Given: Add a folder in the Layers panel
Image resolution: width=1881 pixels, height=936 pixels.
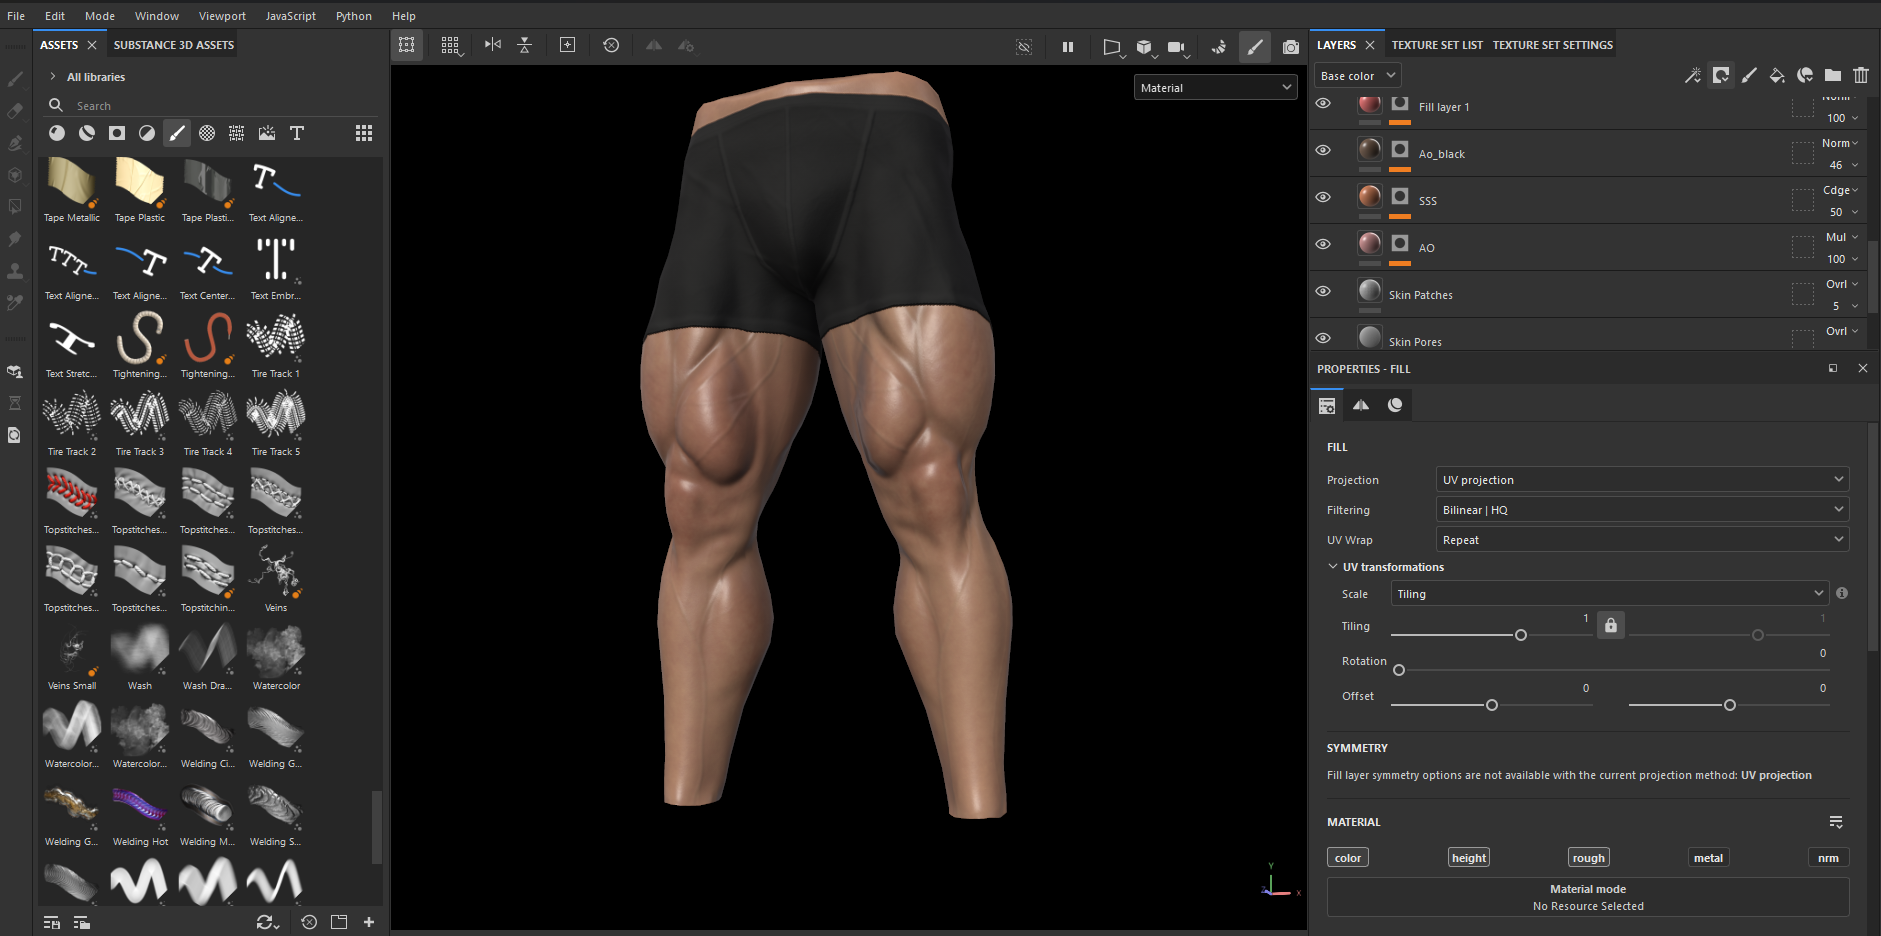Looking at the screenshot, I should tap(1832, 75).
